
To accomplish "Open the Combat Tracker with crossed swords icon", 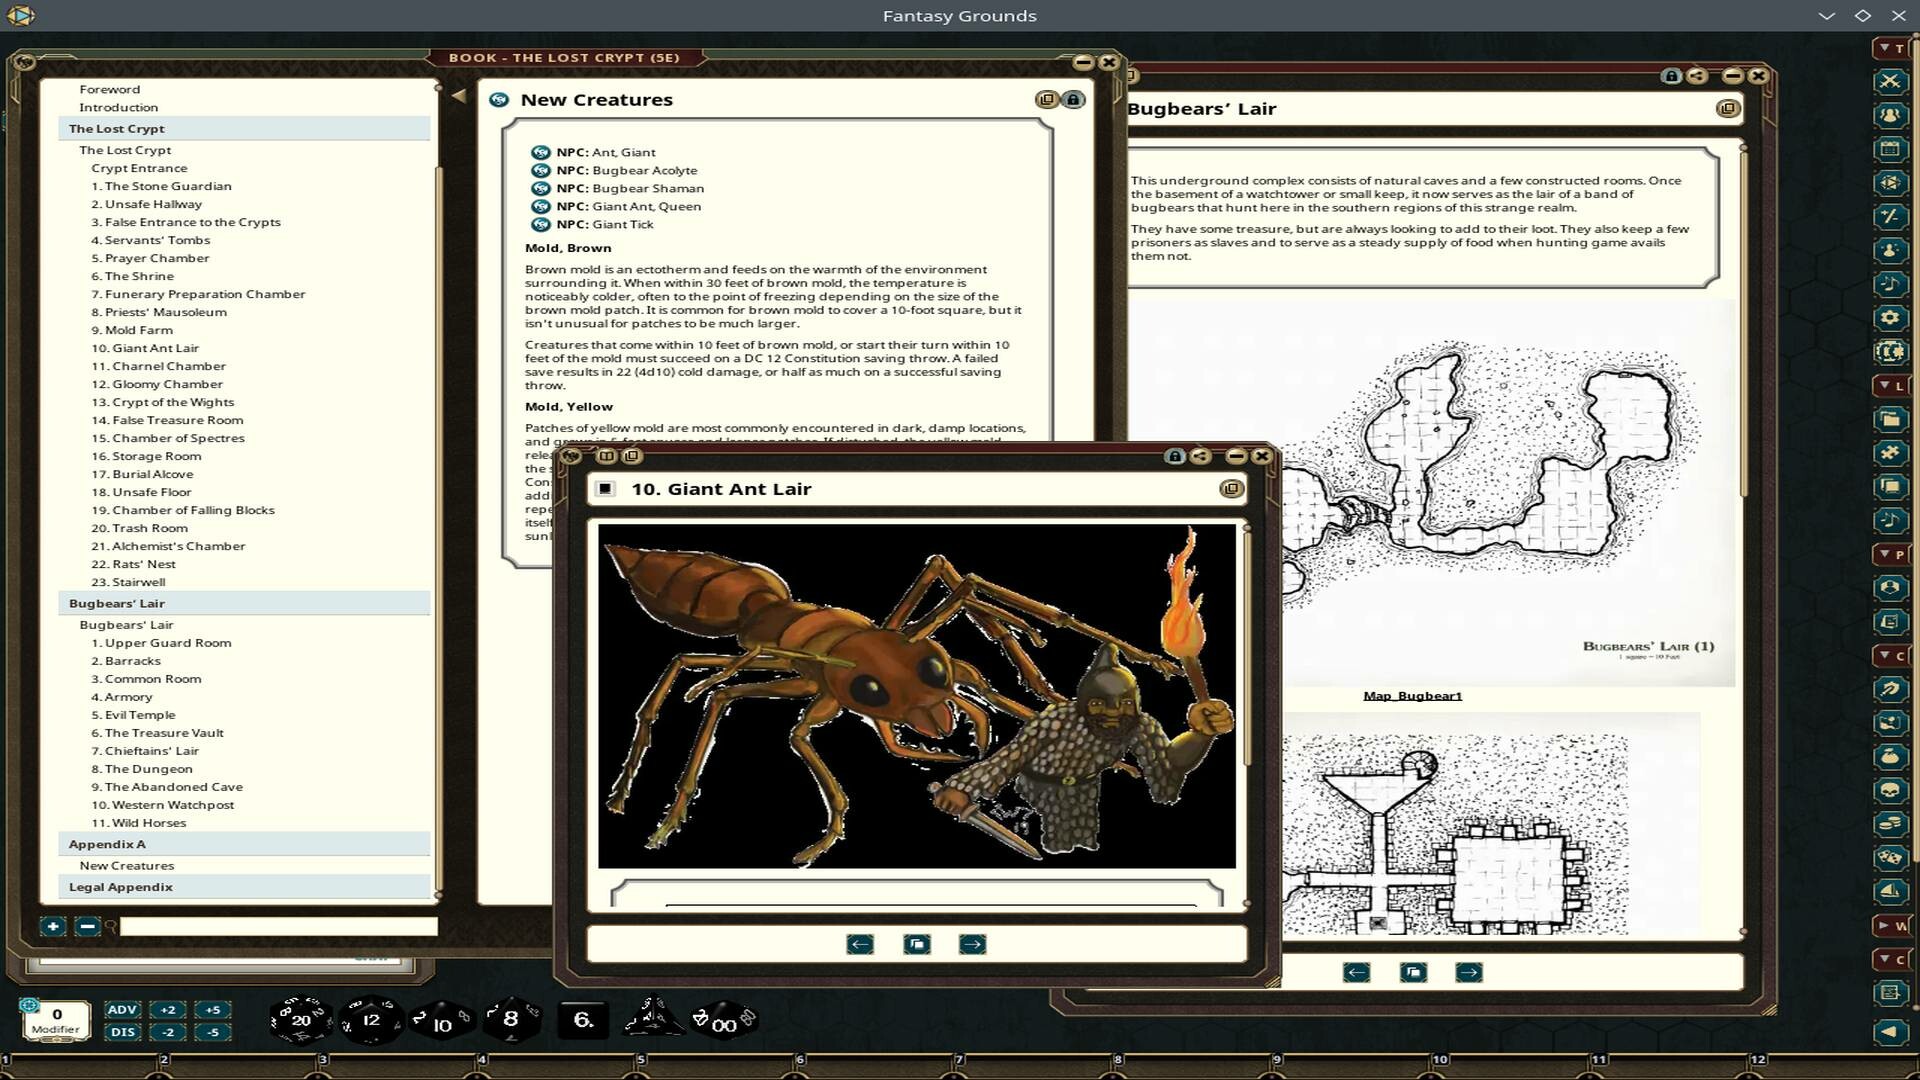I will tap(1890, 83).
